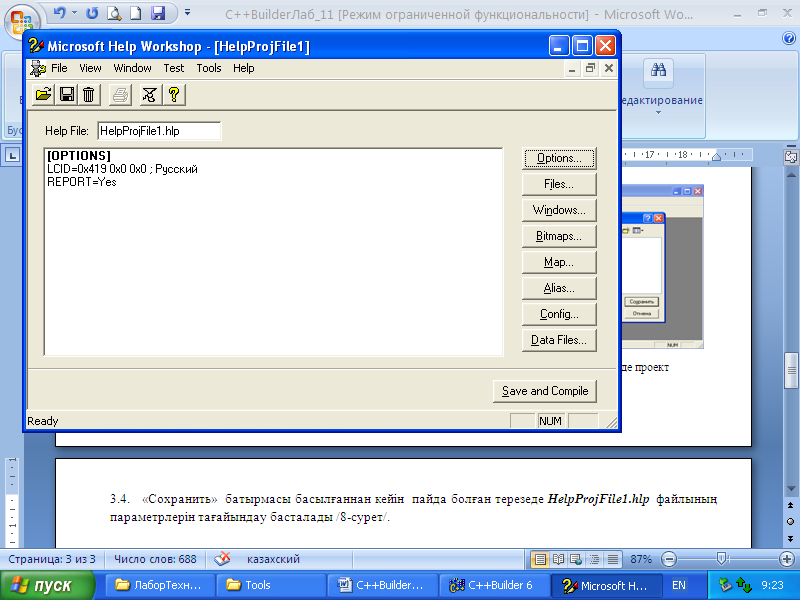Open the File menu in Help Workshop
This screenshot has height=600, width=800.
point(59,68)
